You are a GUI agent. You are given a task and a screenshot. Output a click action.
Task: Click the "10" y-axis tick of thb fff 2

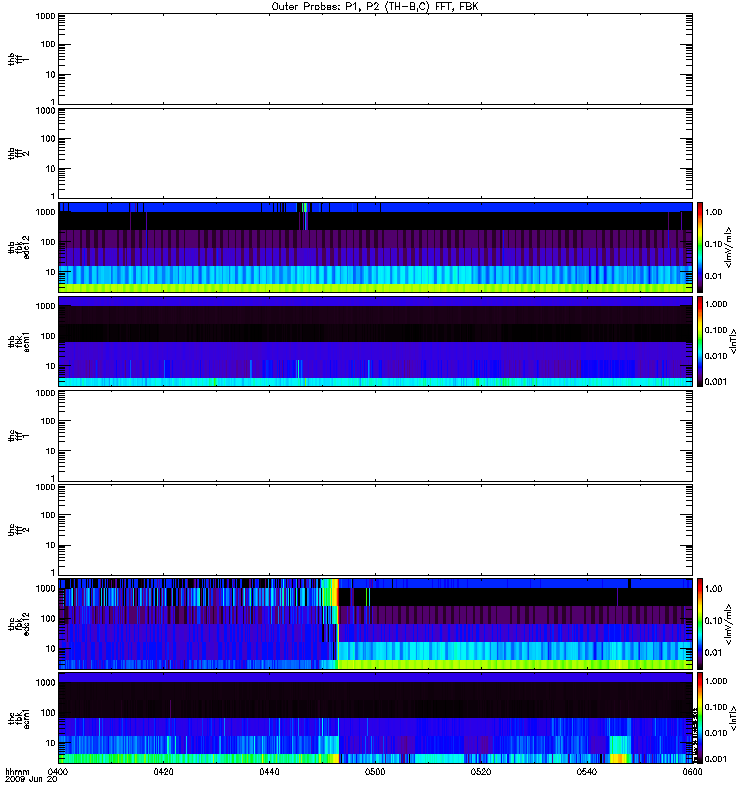51,169
